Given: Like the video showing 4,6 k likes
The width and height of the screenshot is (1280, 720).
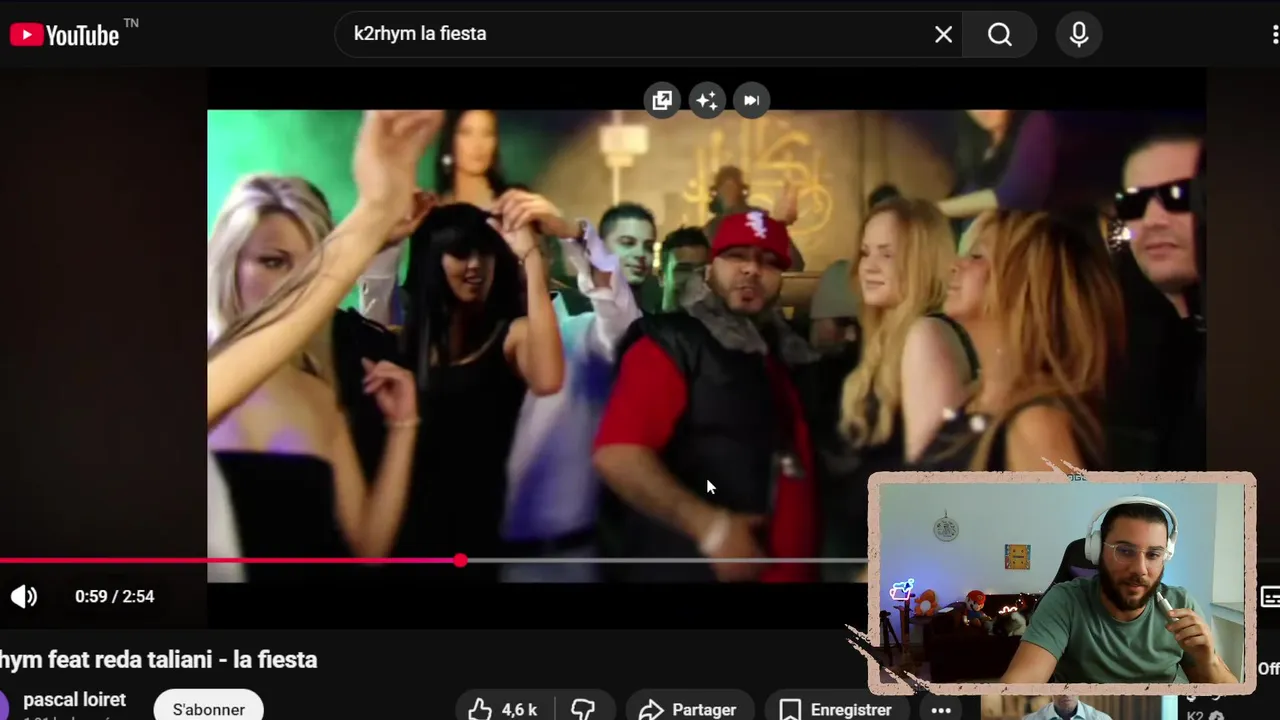Looking at the screenshot, I should (x=505, y=709).
